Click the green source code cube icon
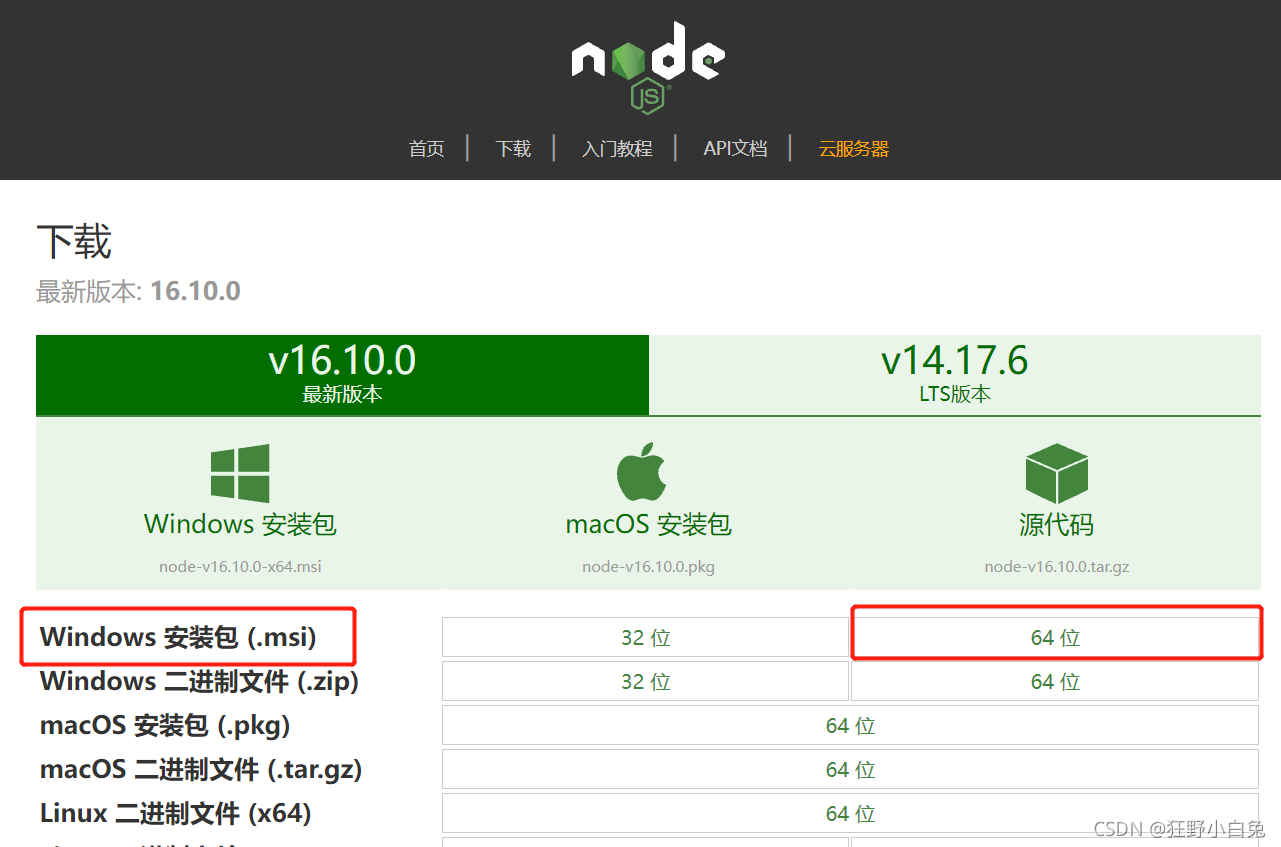This screenshot has width=1281, height=847. coord(1056,473)
